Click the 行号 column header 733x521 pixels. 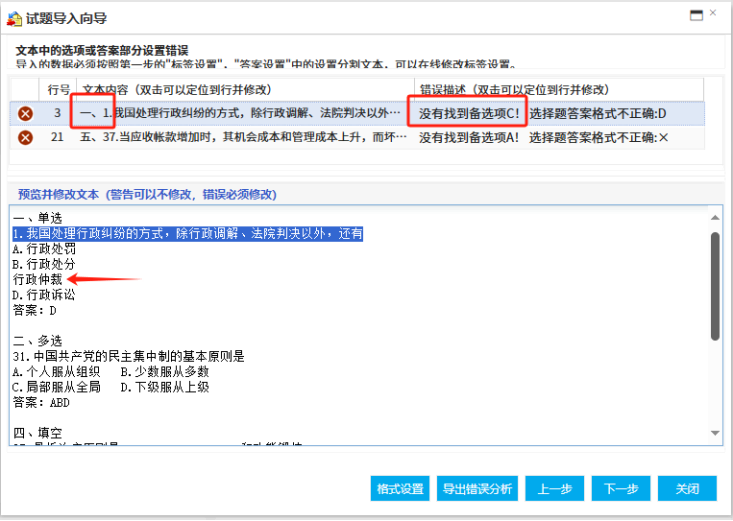(x=58, y=89)
